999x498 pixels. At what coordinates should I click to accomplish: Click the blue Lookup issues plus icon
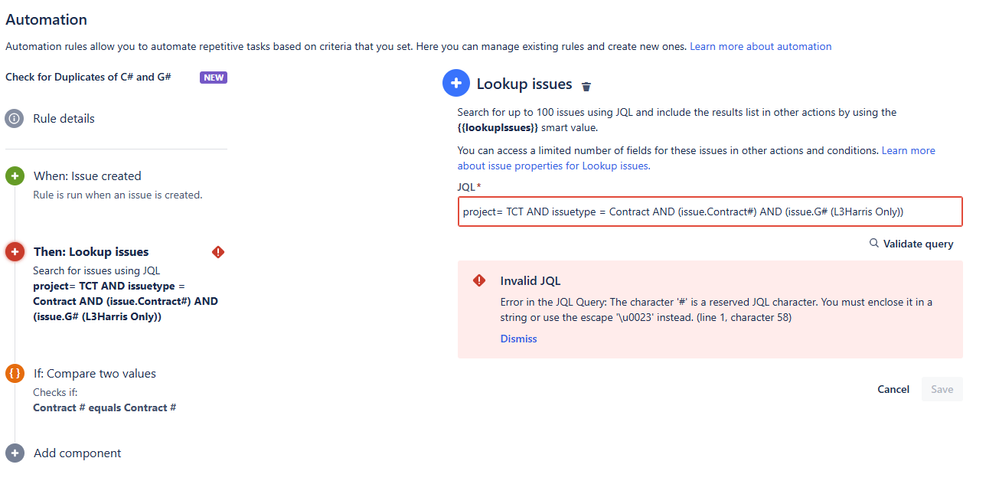(456, 83)
